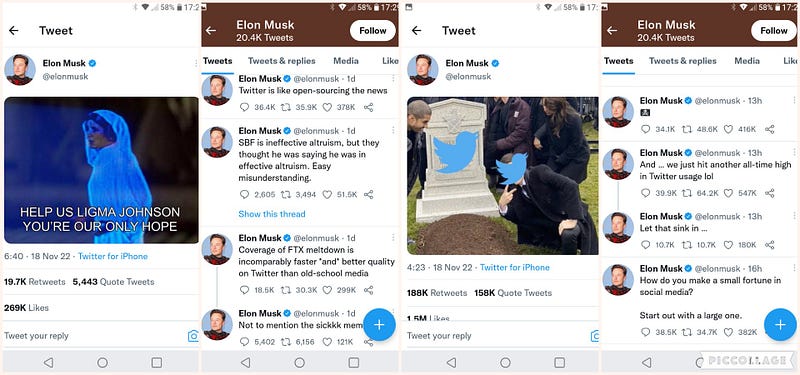Follow Elon Musk from the second screen header
The height and width of the screenshot is (375, 800).
[x=372, y=31]
